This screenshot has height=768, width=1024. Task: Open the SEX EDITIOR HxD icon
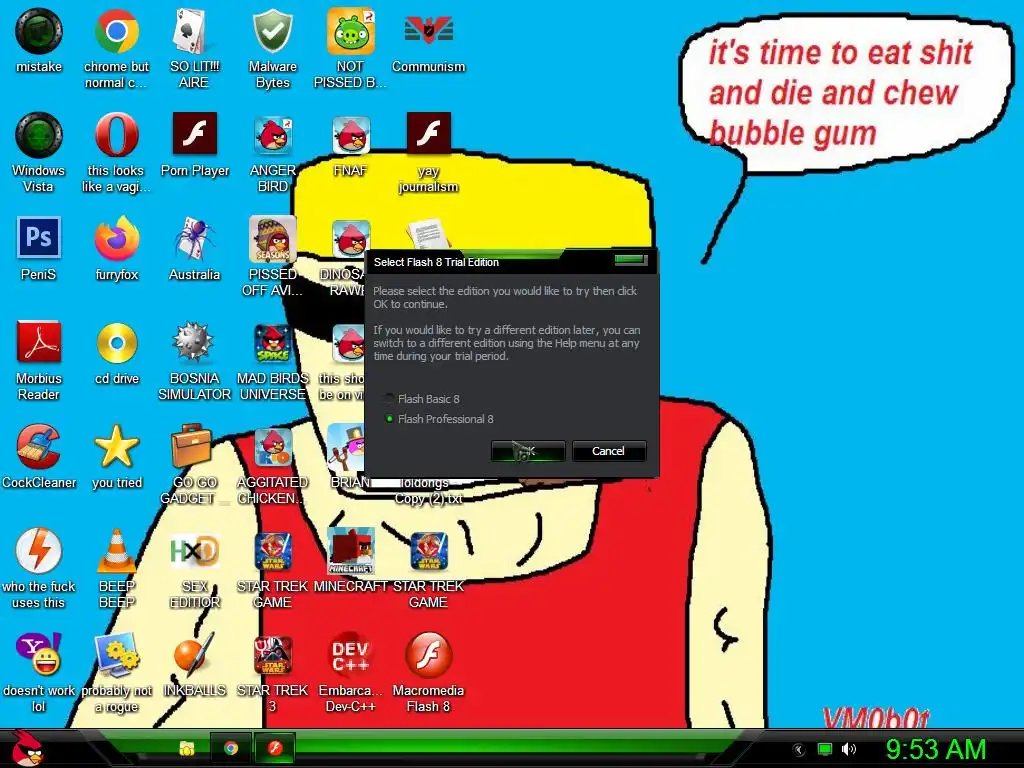194,551
